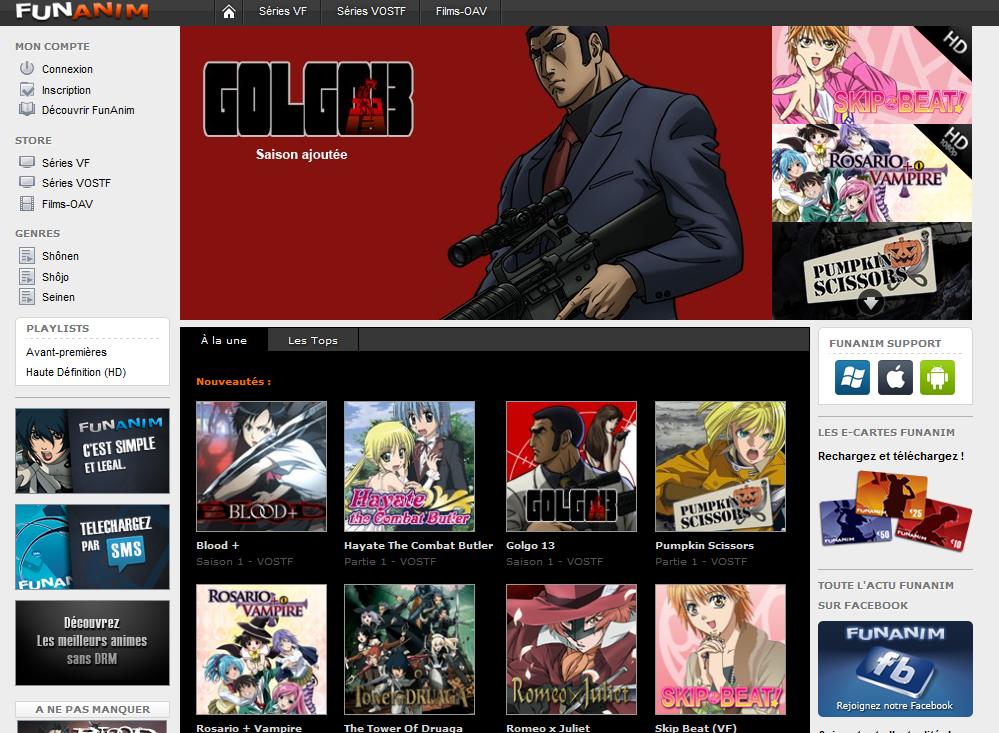Select the Android support icon
This screenshot has width=999, height=733.
937,377
